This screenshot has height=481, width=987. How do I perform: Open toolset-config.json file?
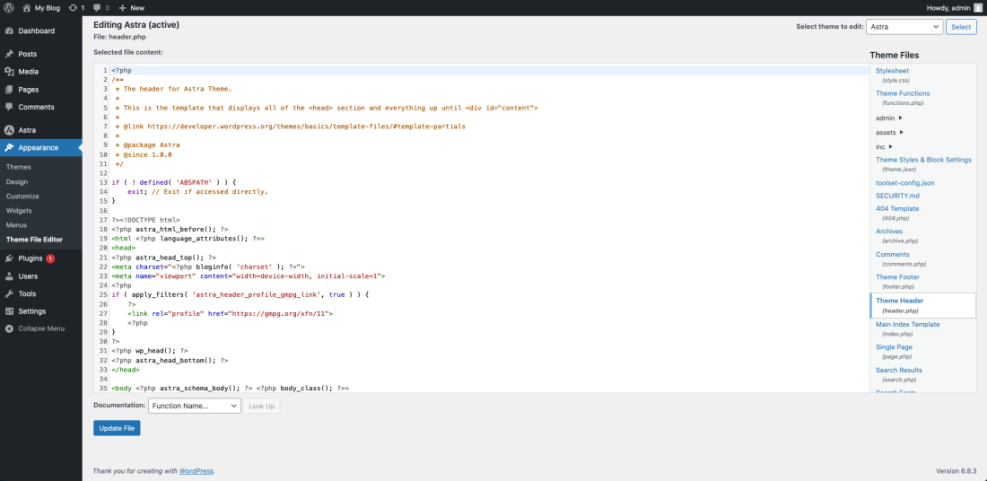(x=905, y=183)
